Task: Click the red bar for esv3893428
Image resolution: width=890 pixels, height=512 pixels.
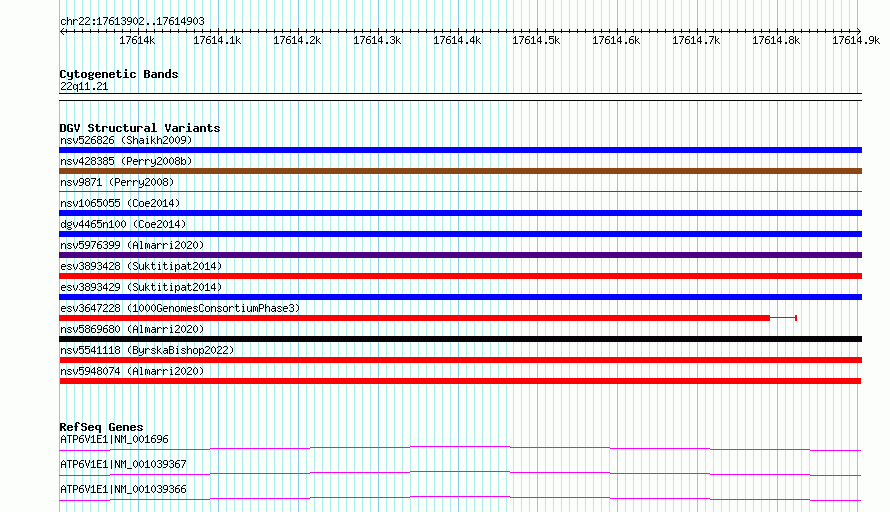Action: pos(460,276)
